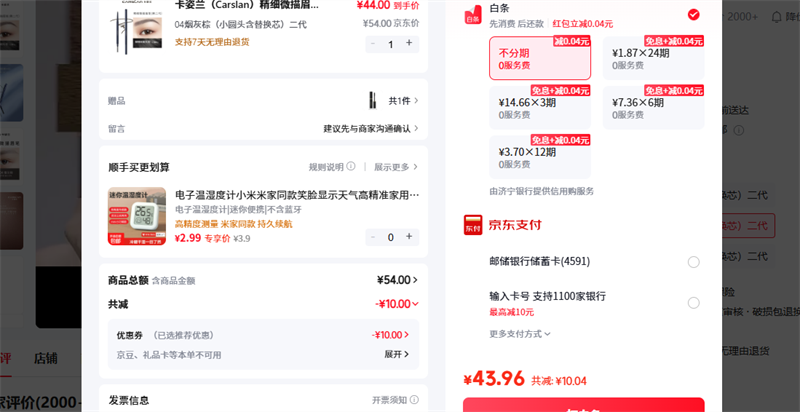The height and width of the screenshot is (412, 800).
Task: Click the thermometer product thumbnail image
Action: [137, 216]
